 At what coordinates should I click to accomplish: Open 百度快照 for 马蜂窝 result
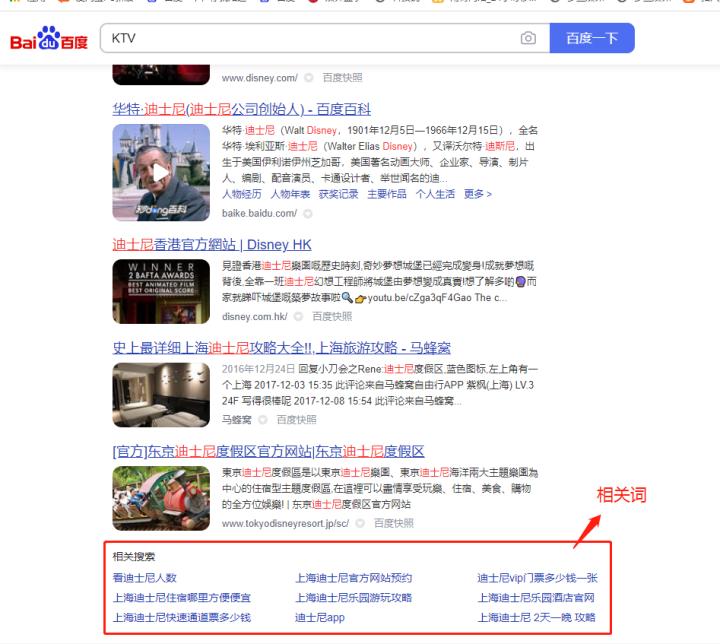pyautogui.click(x=297, y=420)
